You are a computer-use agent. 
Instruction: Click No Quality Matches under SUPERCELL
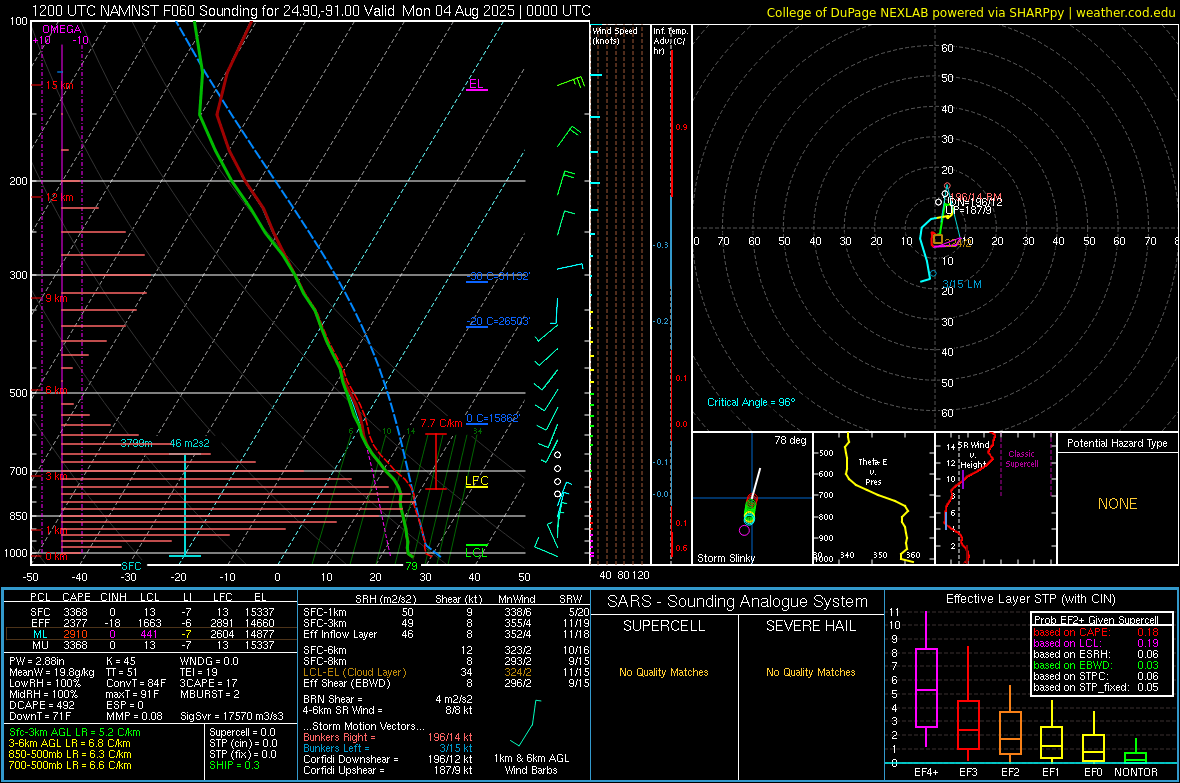click(664, 672)
